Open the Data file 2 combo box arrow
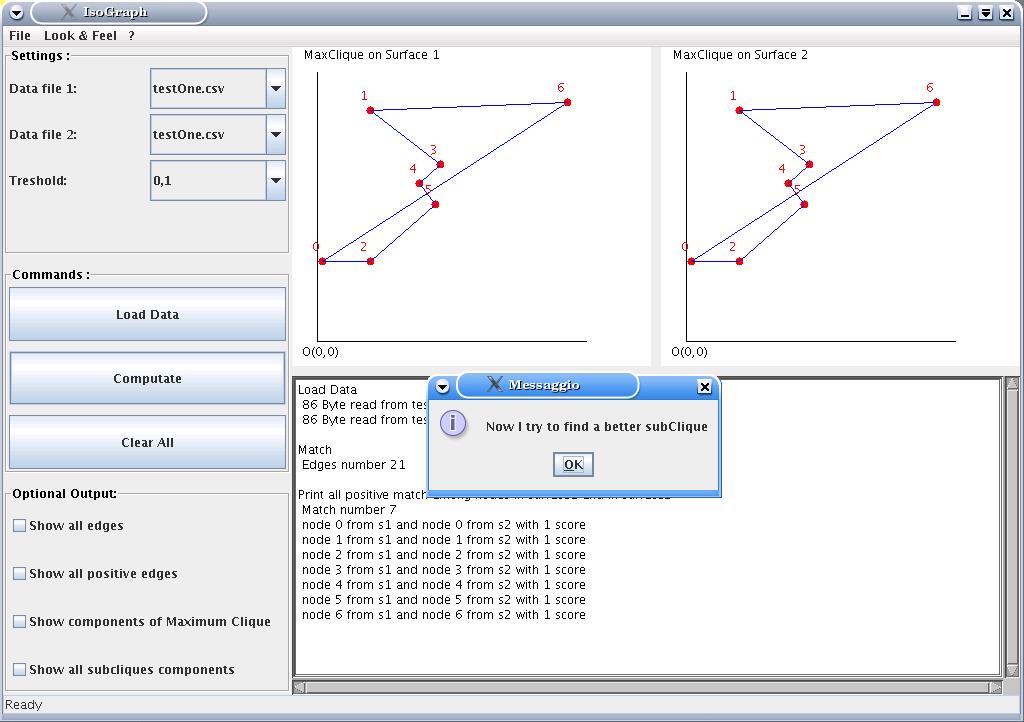The height and width of the screenshot is (722, 1024). point(275,135)
